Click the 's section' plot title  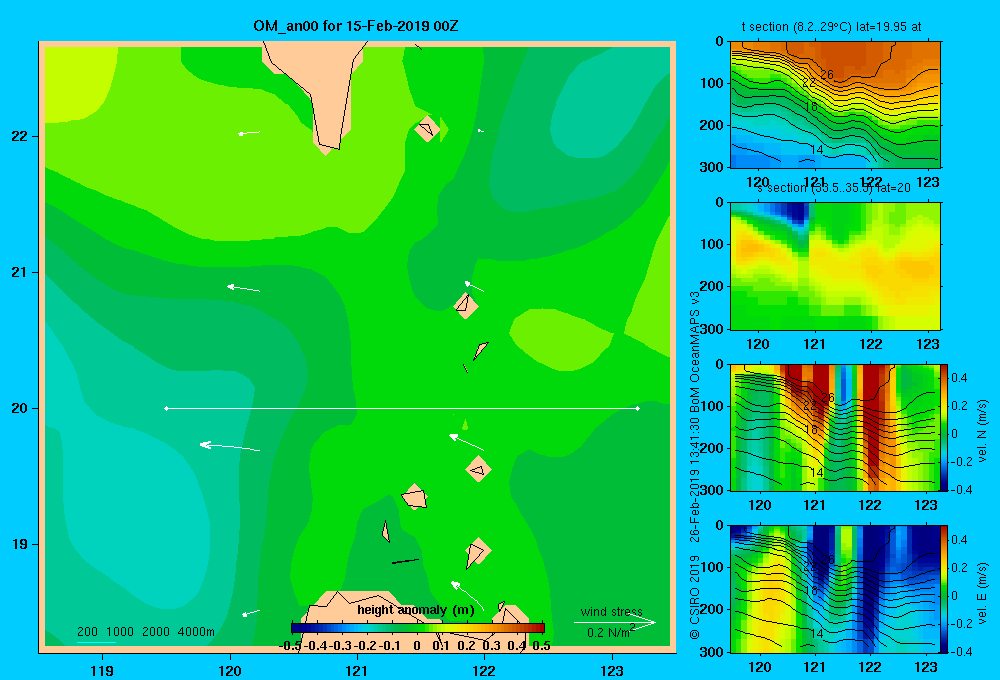(833, 188)
